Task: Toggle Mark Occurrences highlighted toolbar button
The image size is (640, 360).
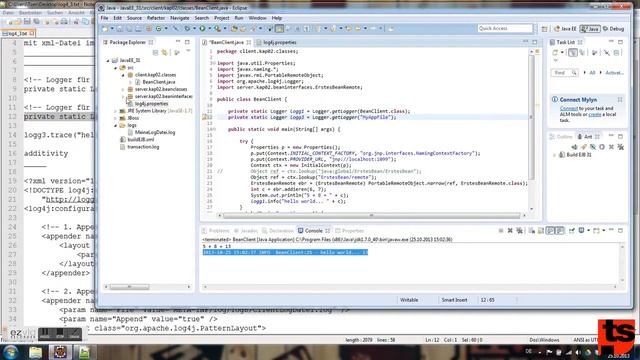Action: click(x=279, y=29)
